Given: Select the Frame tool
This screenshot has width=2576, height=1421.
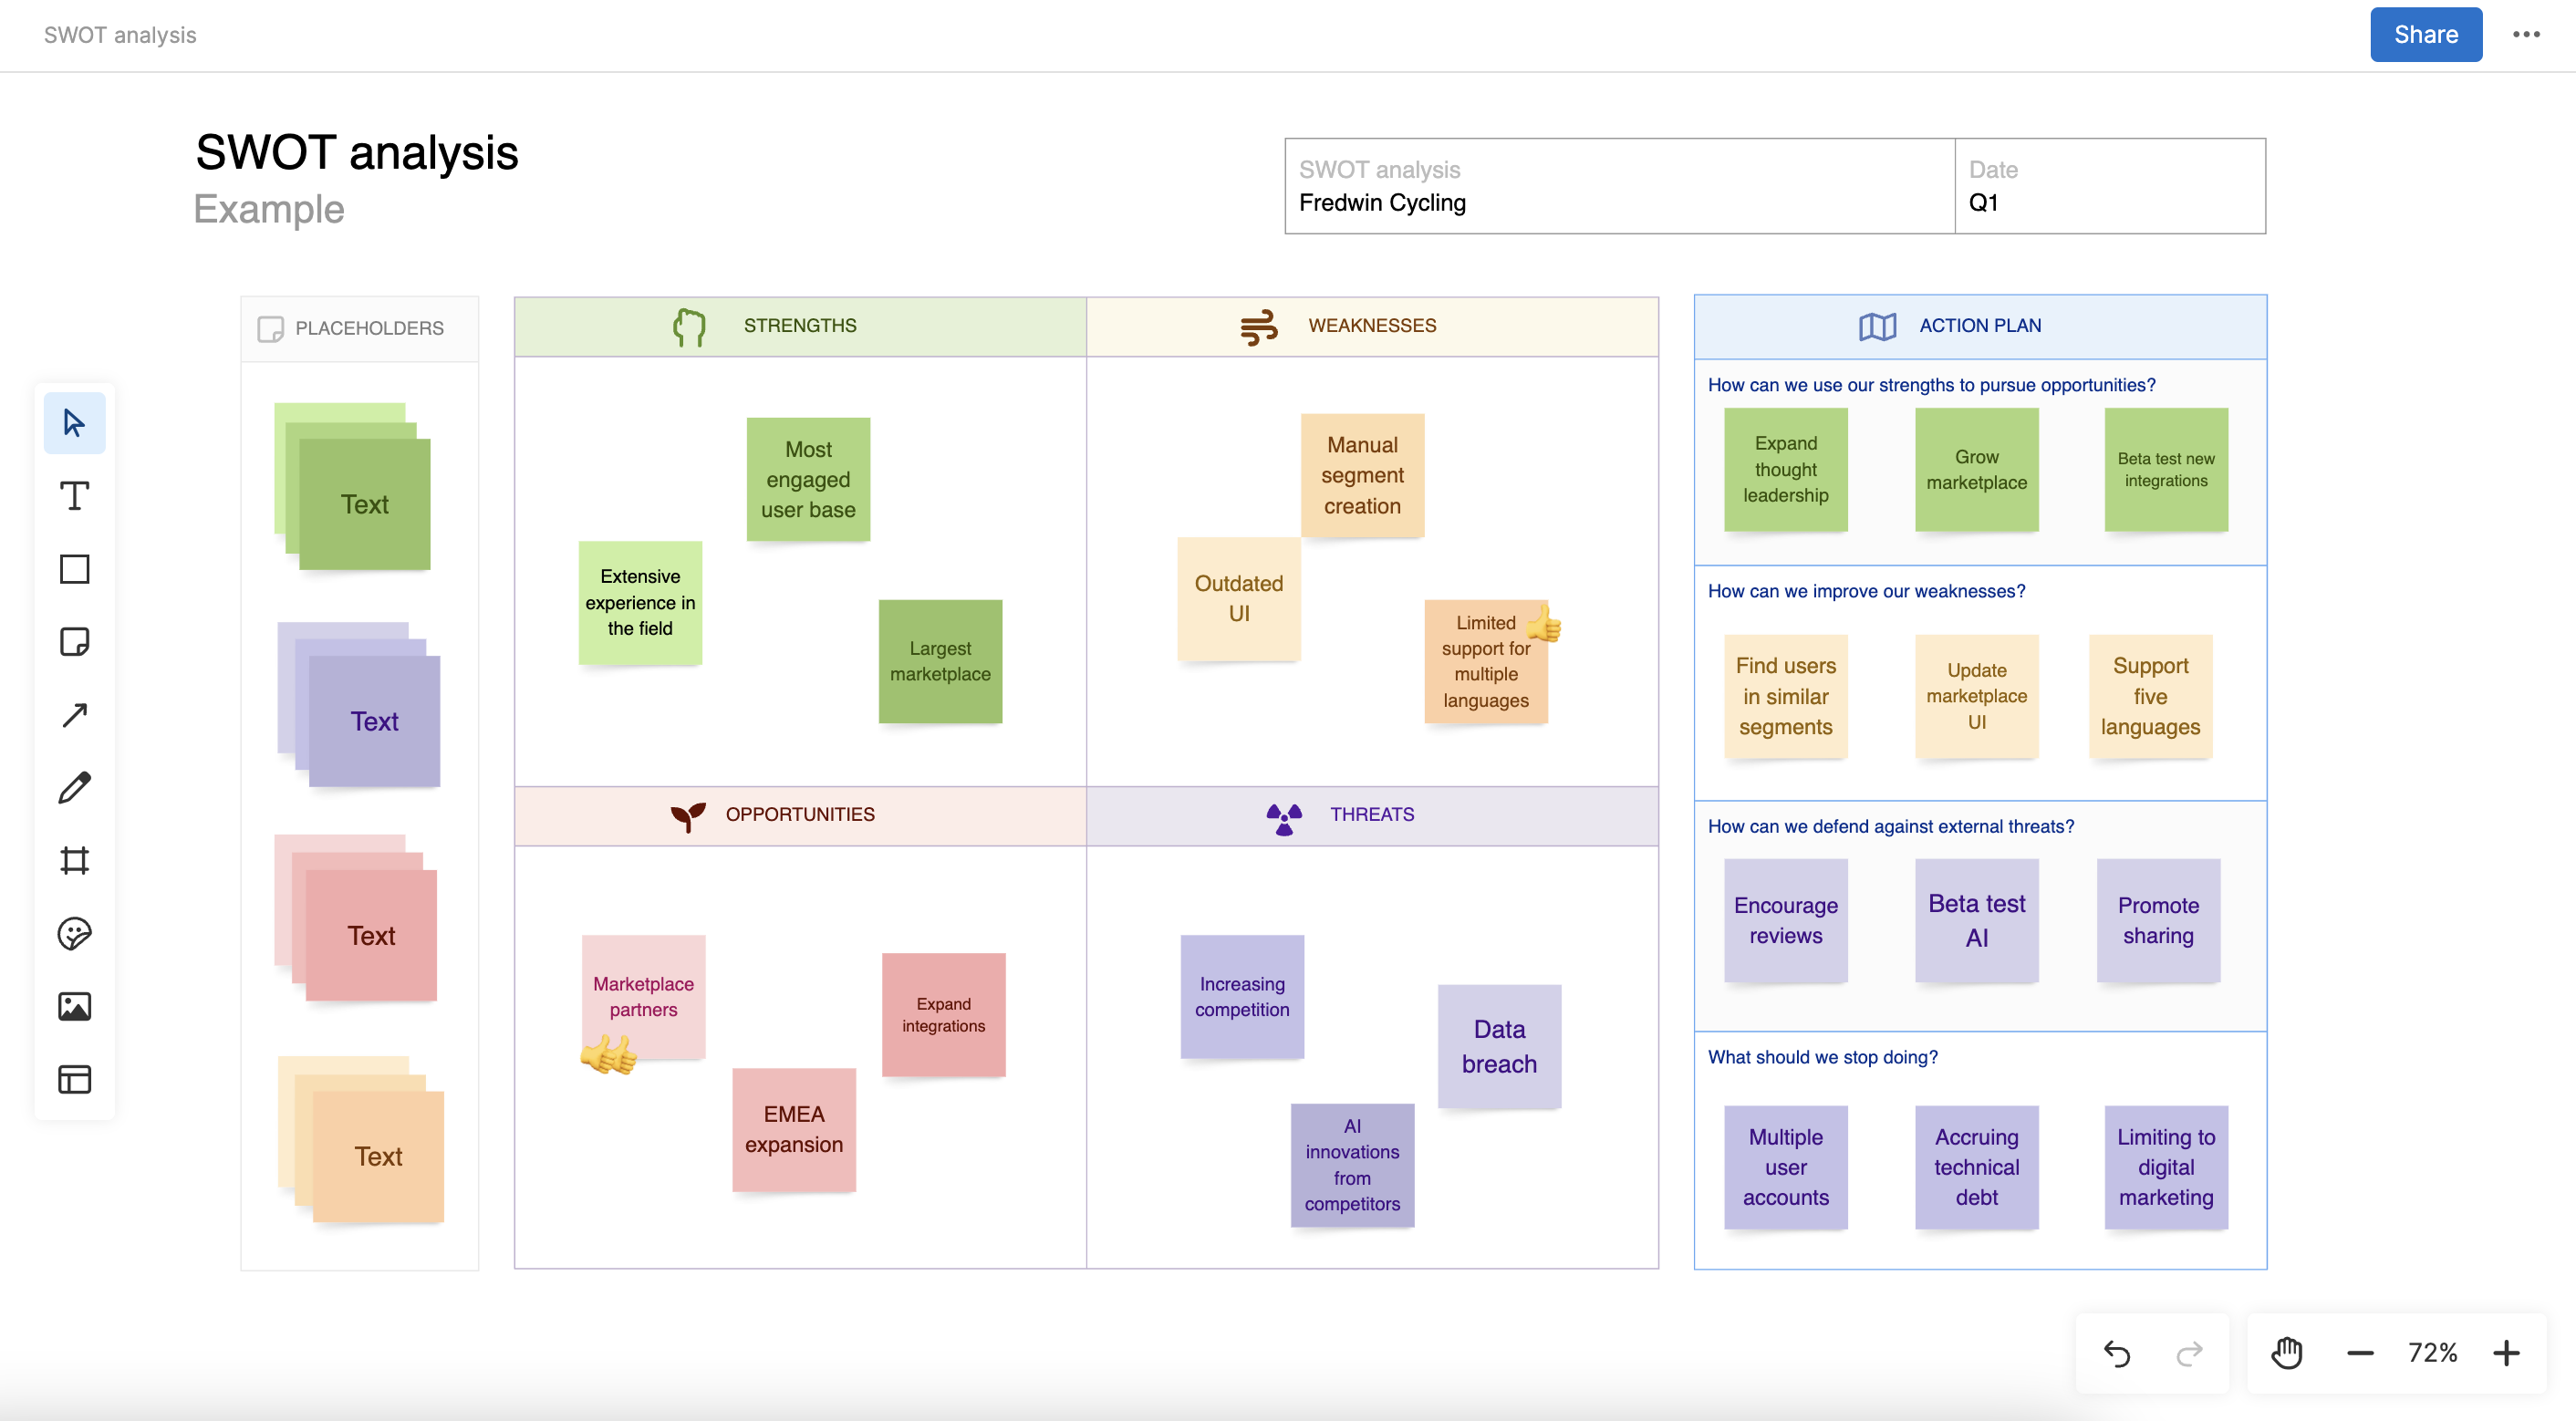Looking at the screenshot, I should (74, 860).
